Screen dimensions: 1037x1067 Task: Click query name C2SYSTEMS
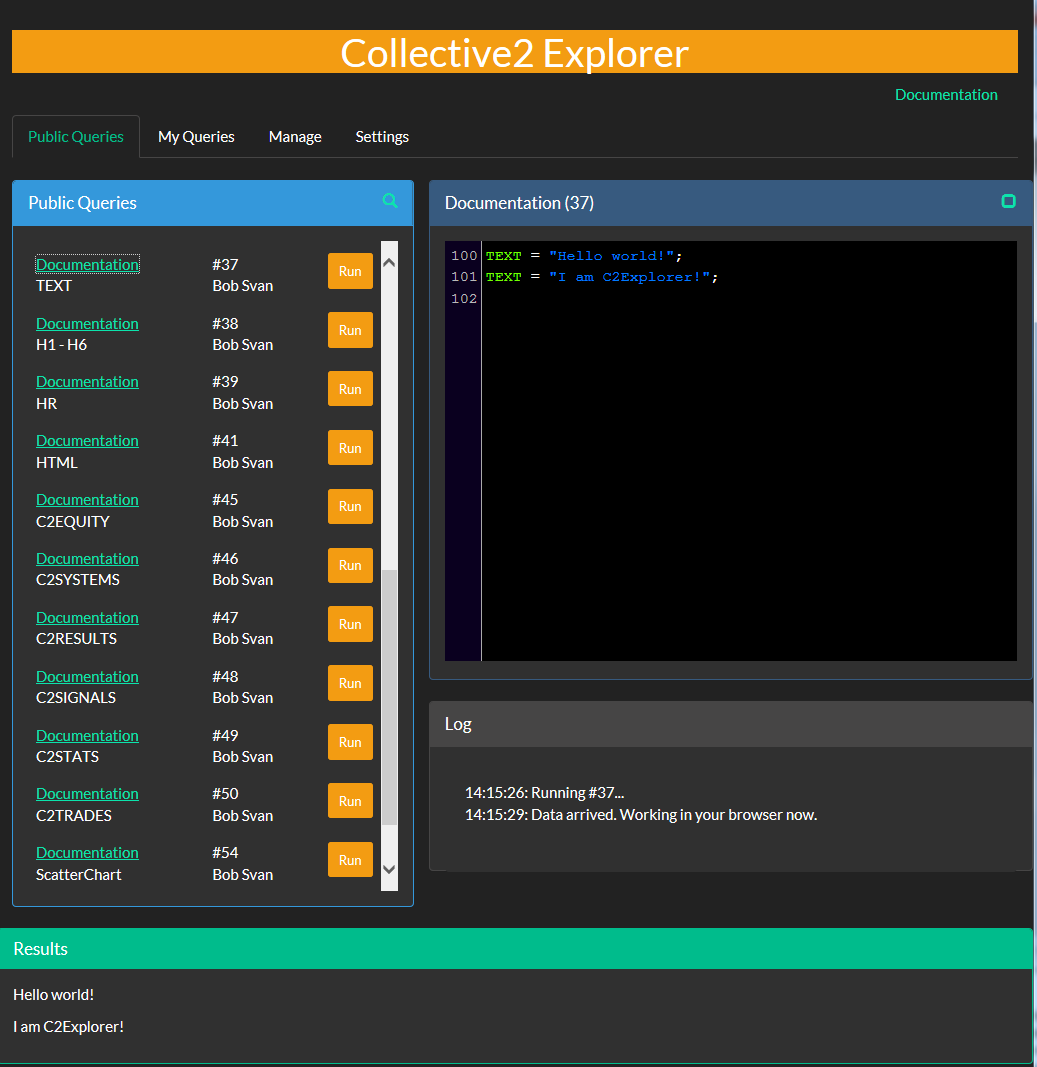point(78,580)
